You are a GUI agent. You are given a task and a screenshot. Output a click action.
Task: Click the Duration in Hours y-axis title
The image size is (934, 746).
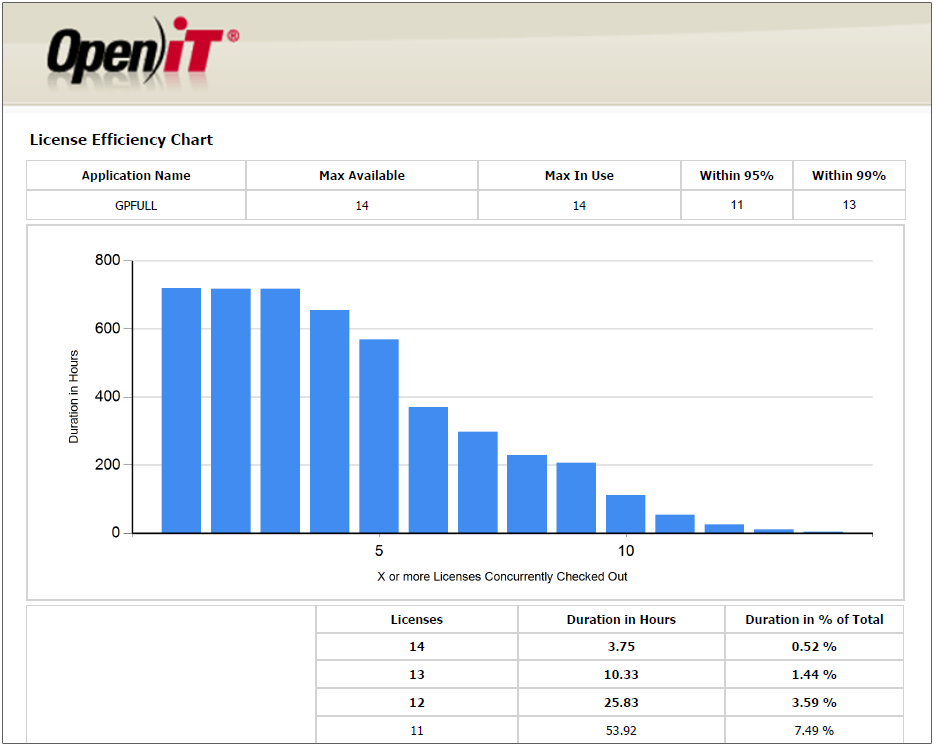click(x=74, y=397)
